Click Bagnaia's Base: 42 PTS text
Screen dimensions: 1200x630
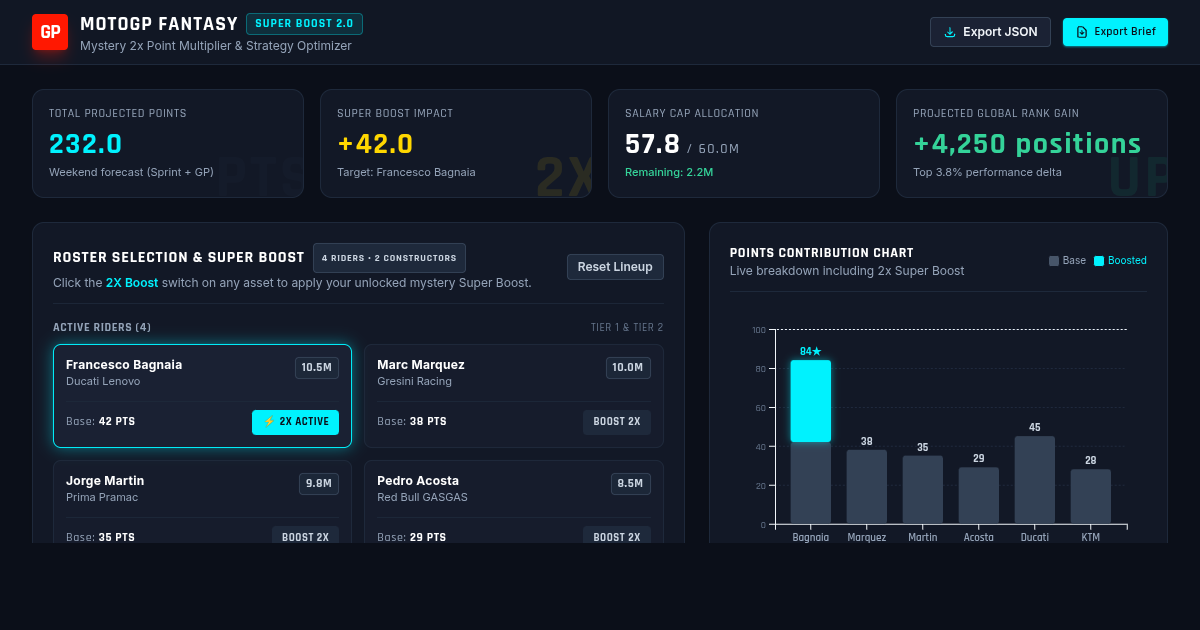tap(100, 422)
